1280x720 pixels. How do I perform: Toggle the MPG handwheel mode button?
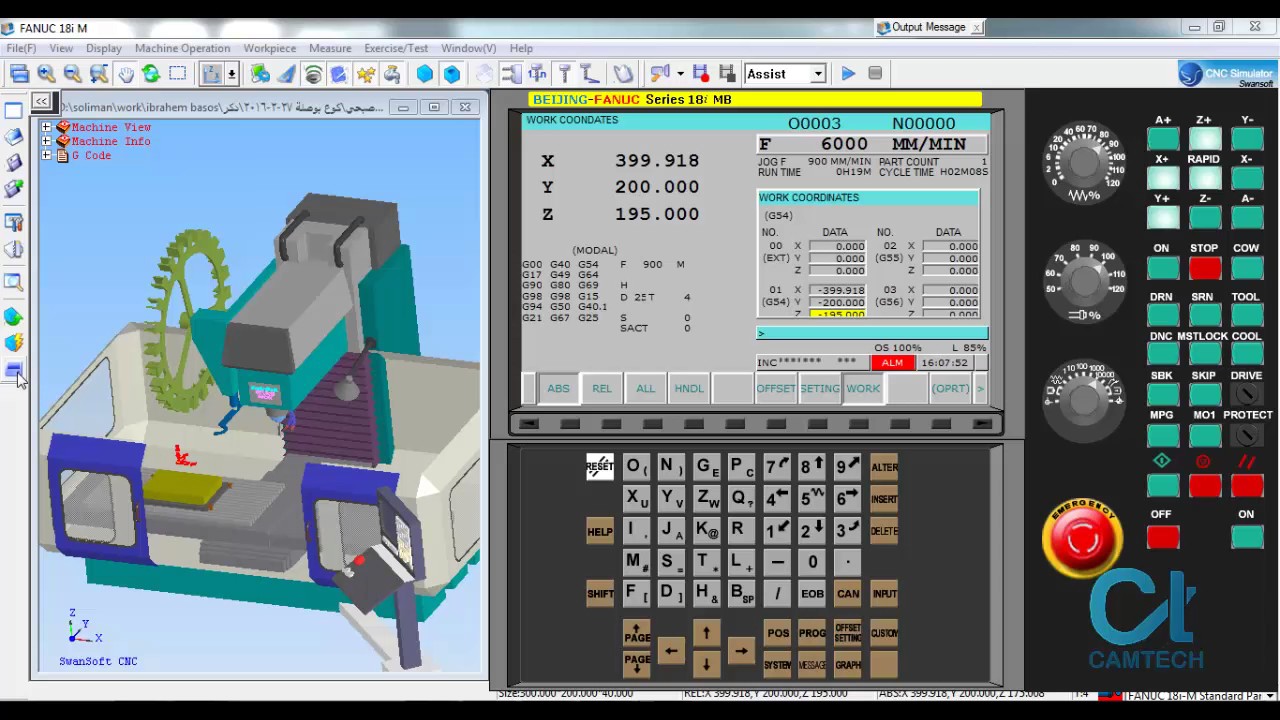(x=1162, y=435)
